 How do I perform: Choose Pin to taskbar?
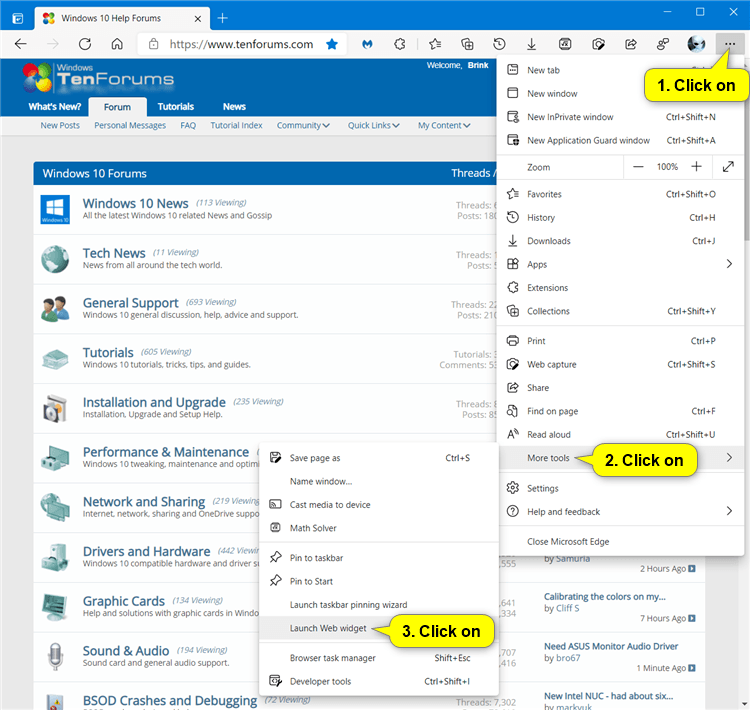[379, 558]
